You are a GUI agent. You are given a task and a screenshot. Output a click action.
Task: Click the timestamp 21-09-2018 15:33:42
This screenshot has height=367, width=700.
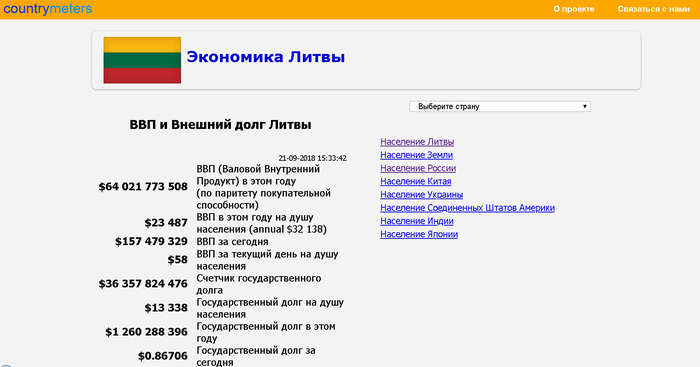click(x=312, y=158)
